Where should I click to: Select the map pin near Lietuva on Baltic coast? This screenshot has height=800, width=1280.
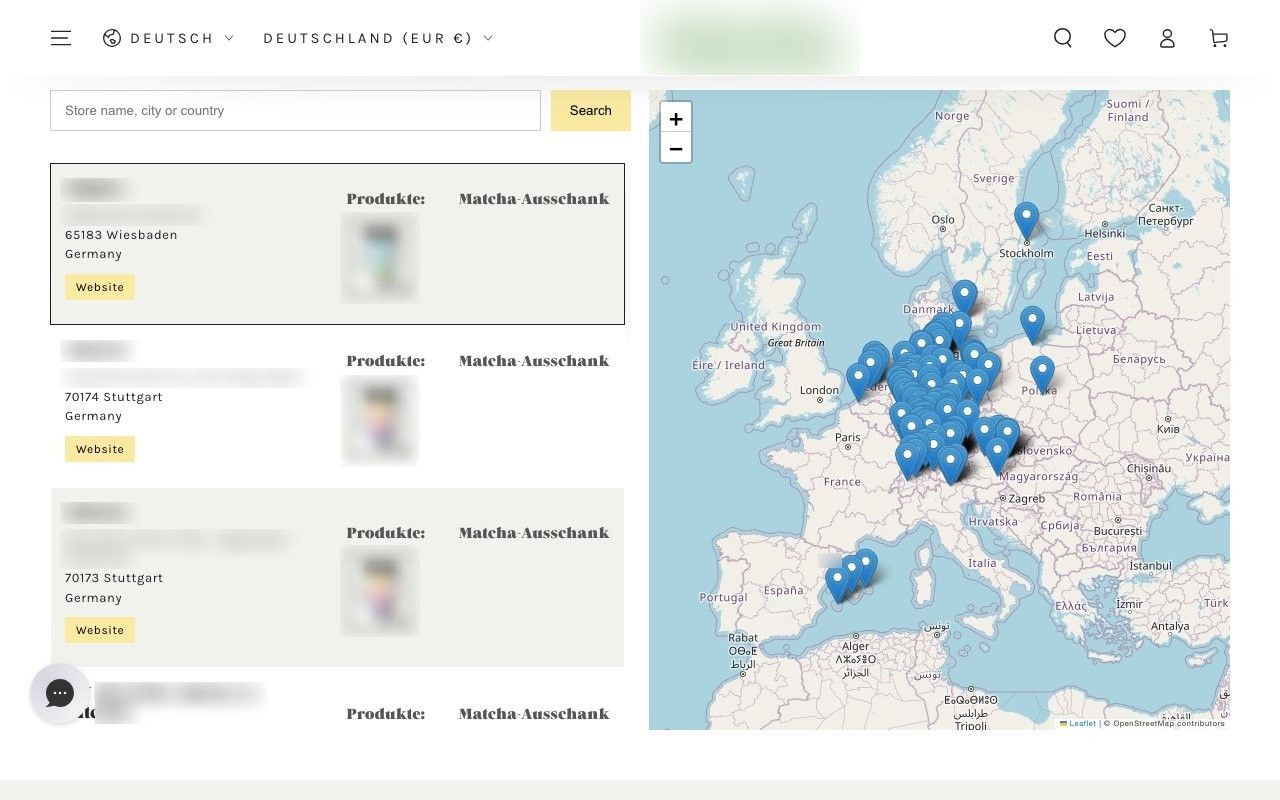pyautogui.click(x=1032, y=326)
